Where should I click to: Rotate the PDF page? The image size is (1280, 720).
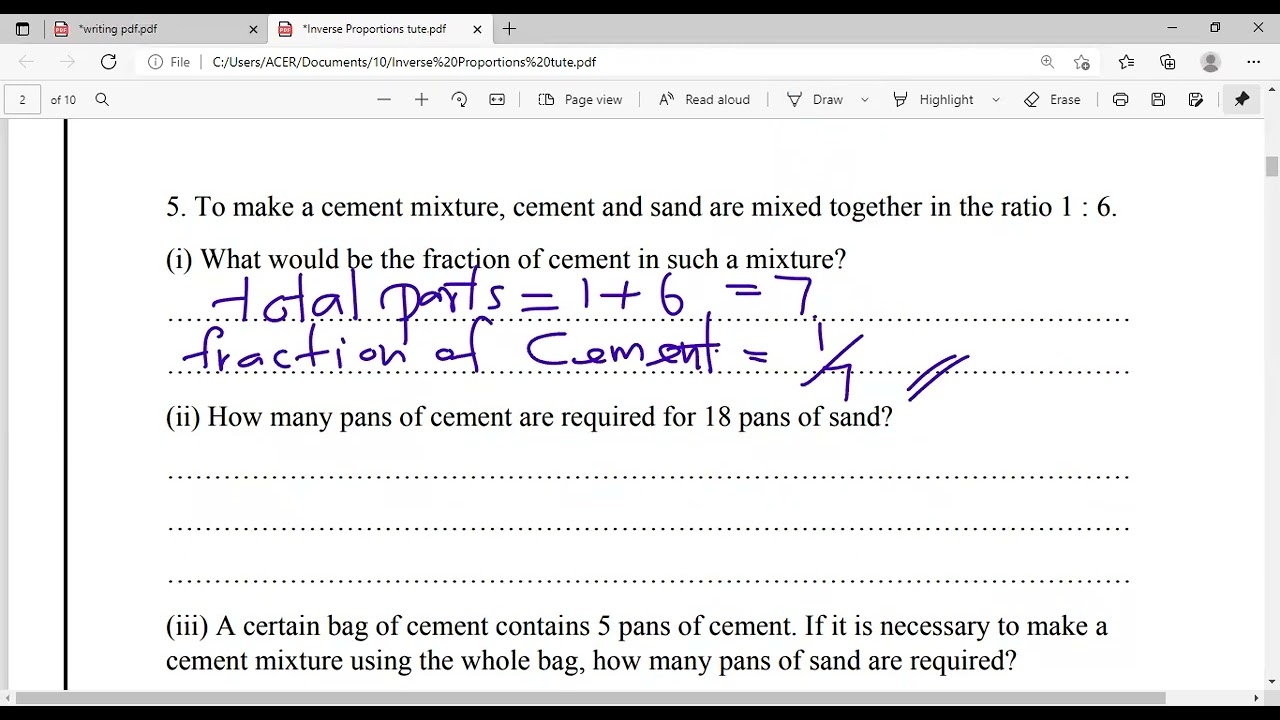pyautogui.click(x=459, y=99)
